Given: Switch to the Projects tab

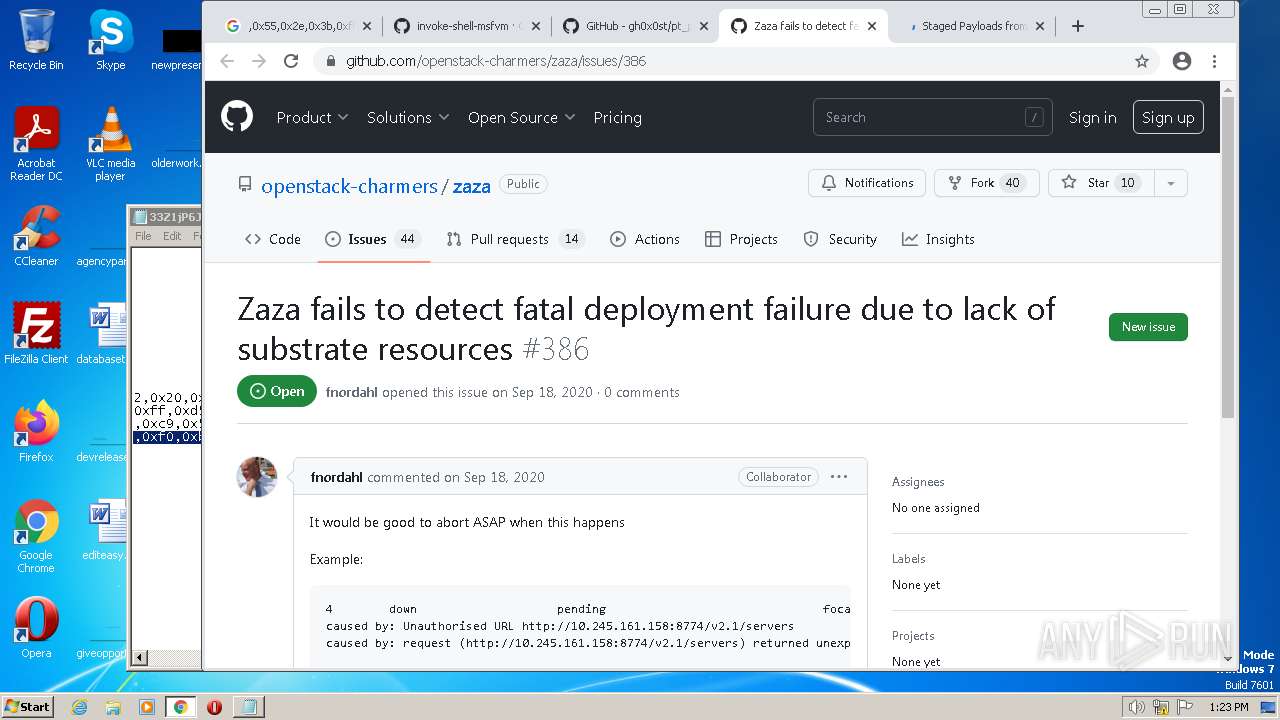Looking at the screenshot, I should coord(741,239).
